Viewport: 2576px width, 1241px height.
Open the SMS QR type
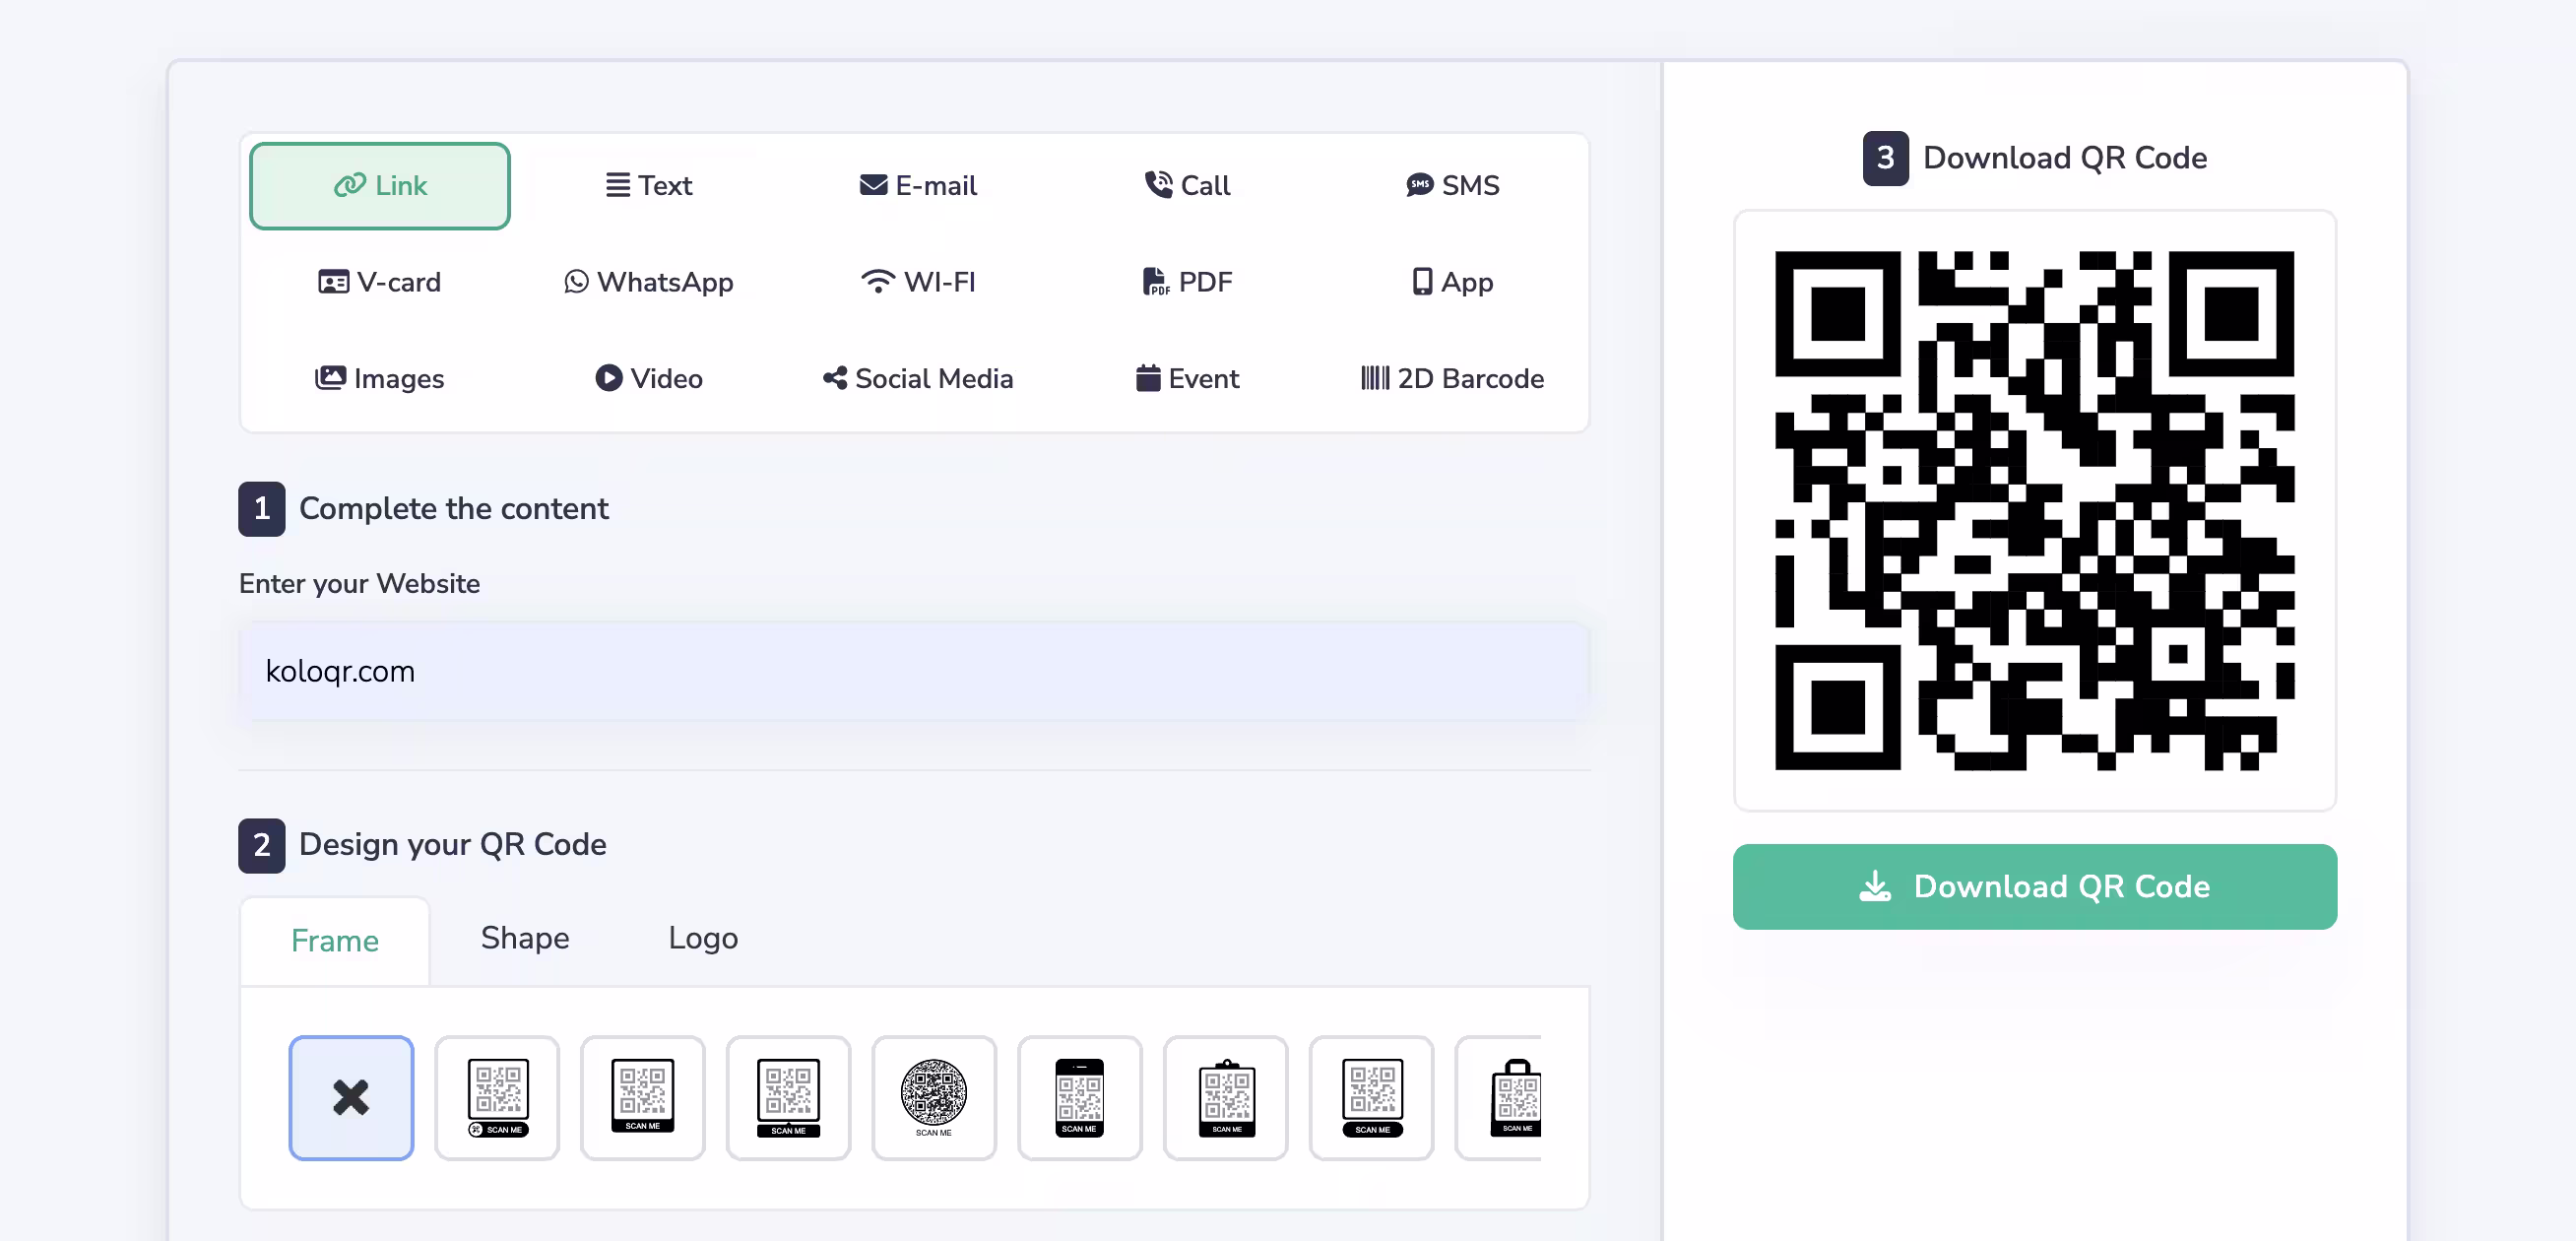pos(1452,186)
